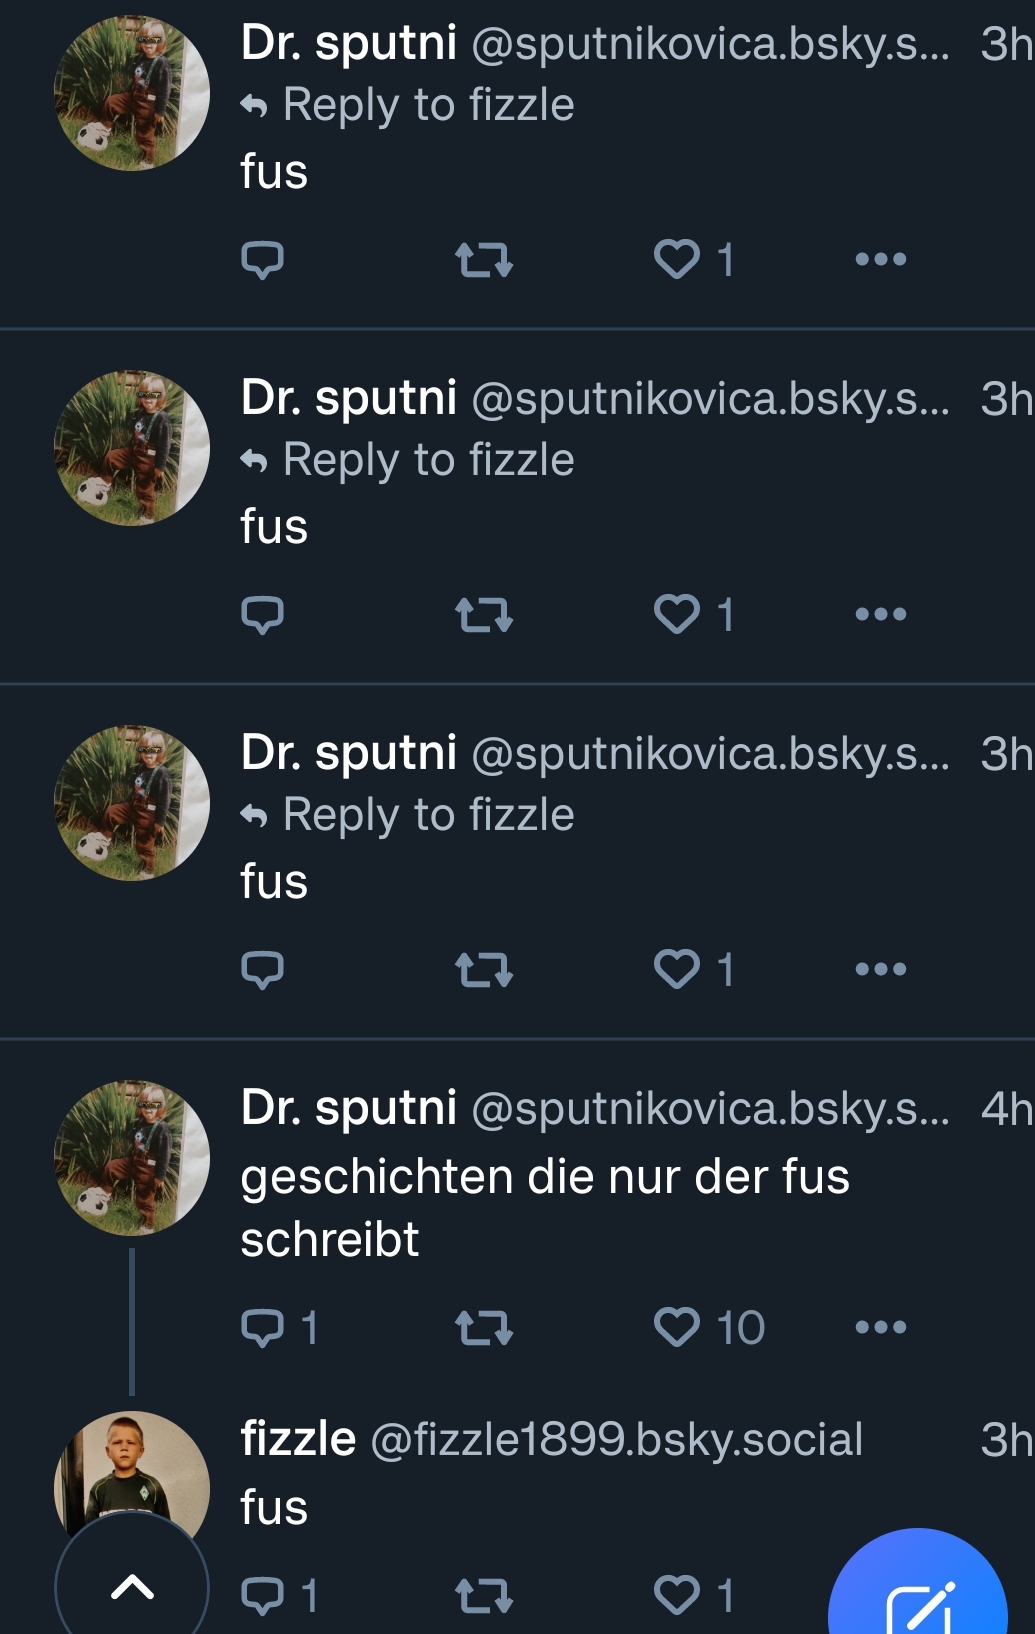Like the first Dr. sputni fus post
The height and width of the screenshot is (1634, 1035).
[677, 260]
